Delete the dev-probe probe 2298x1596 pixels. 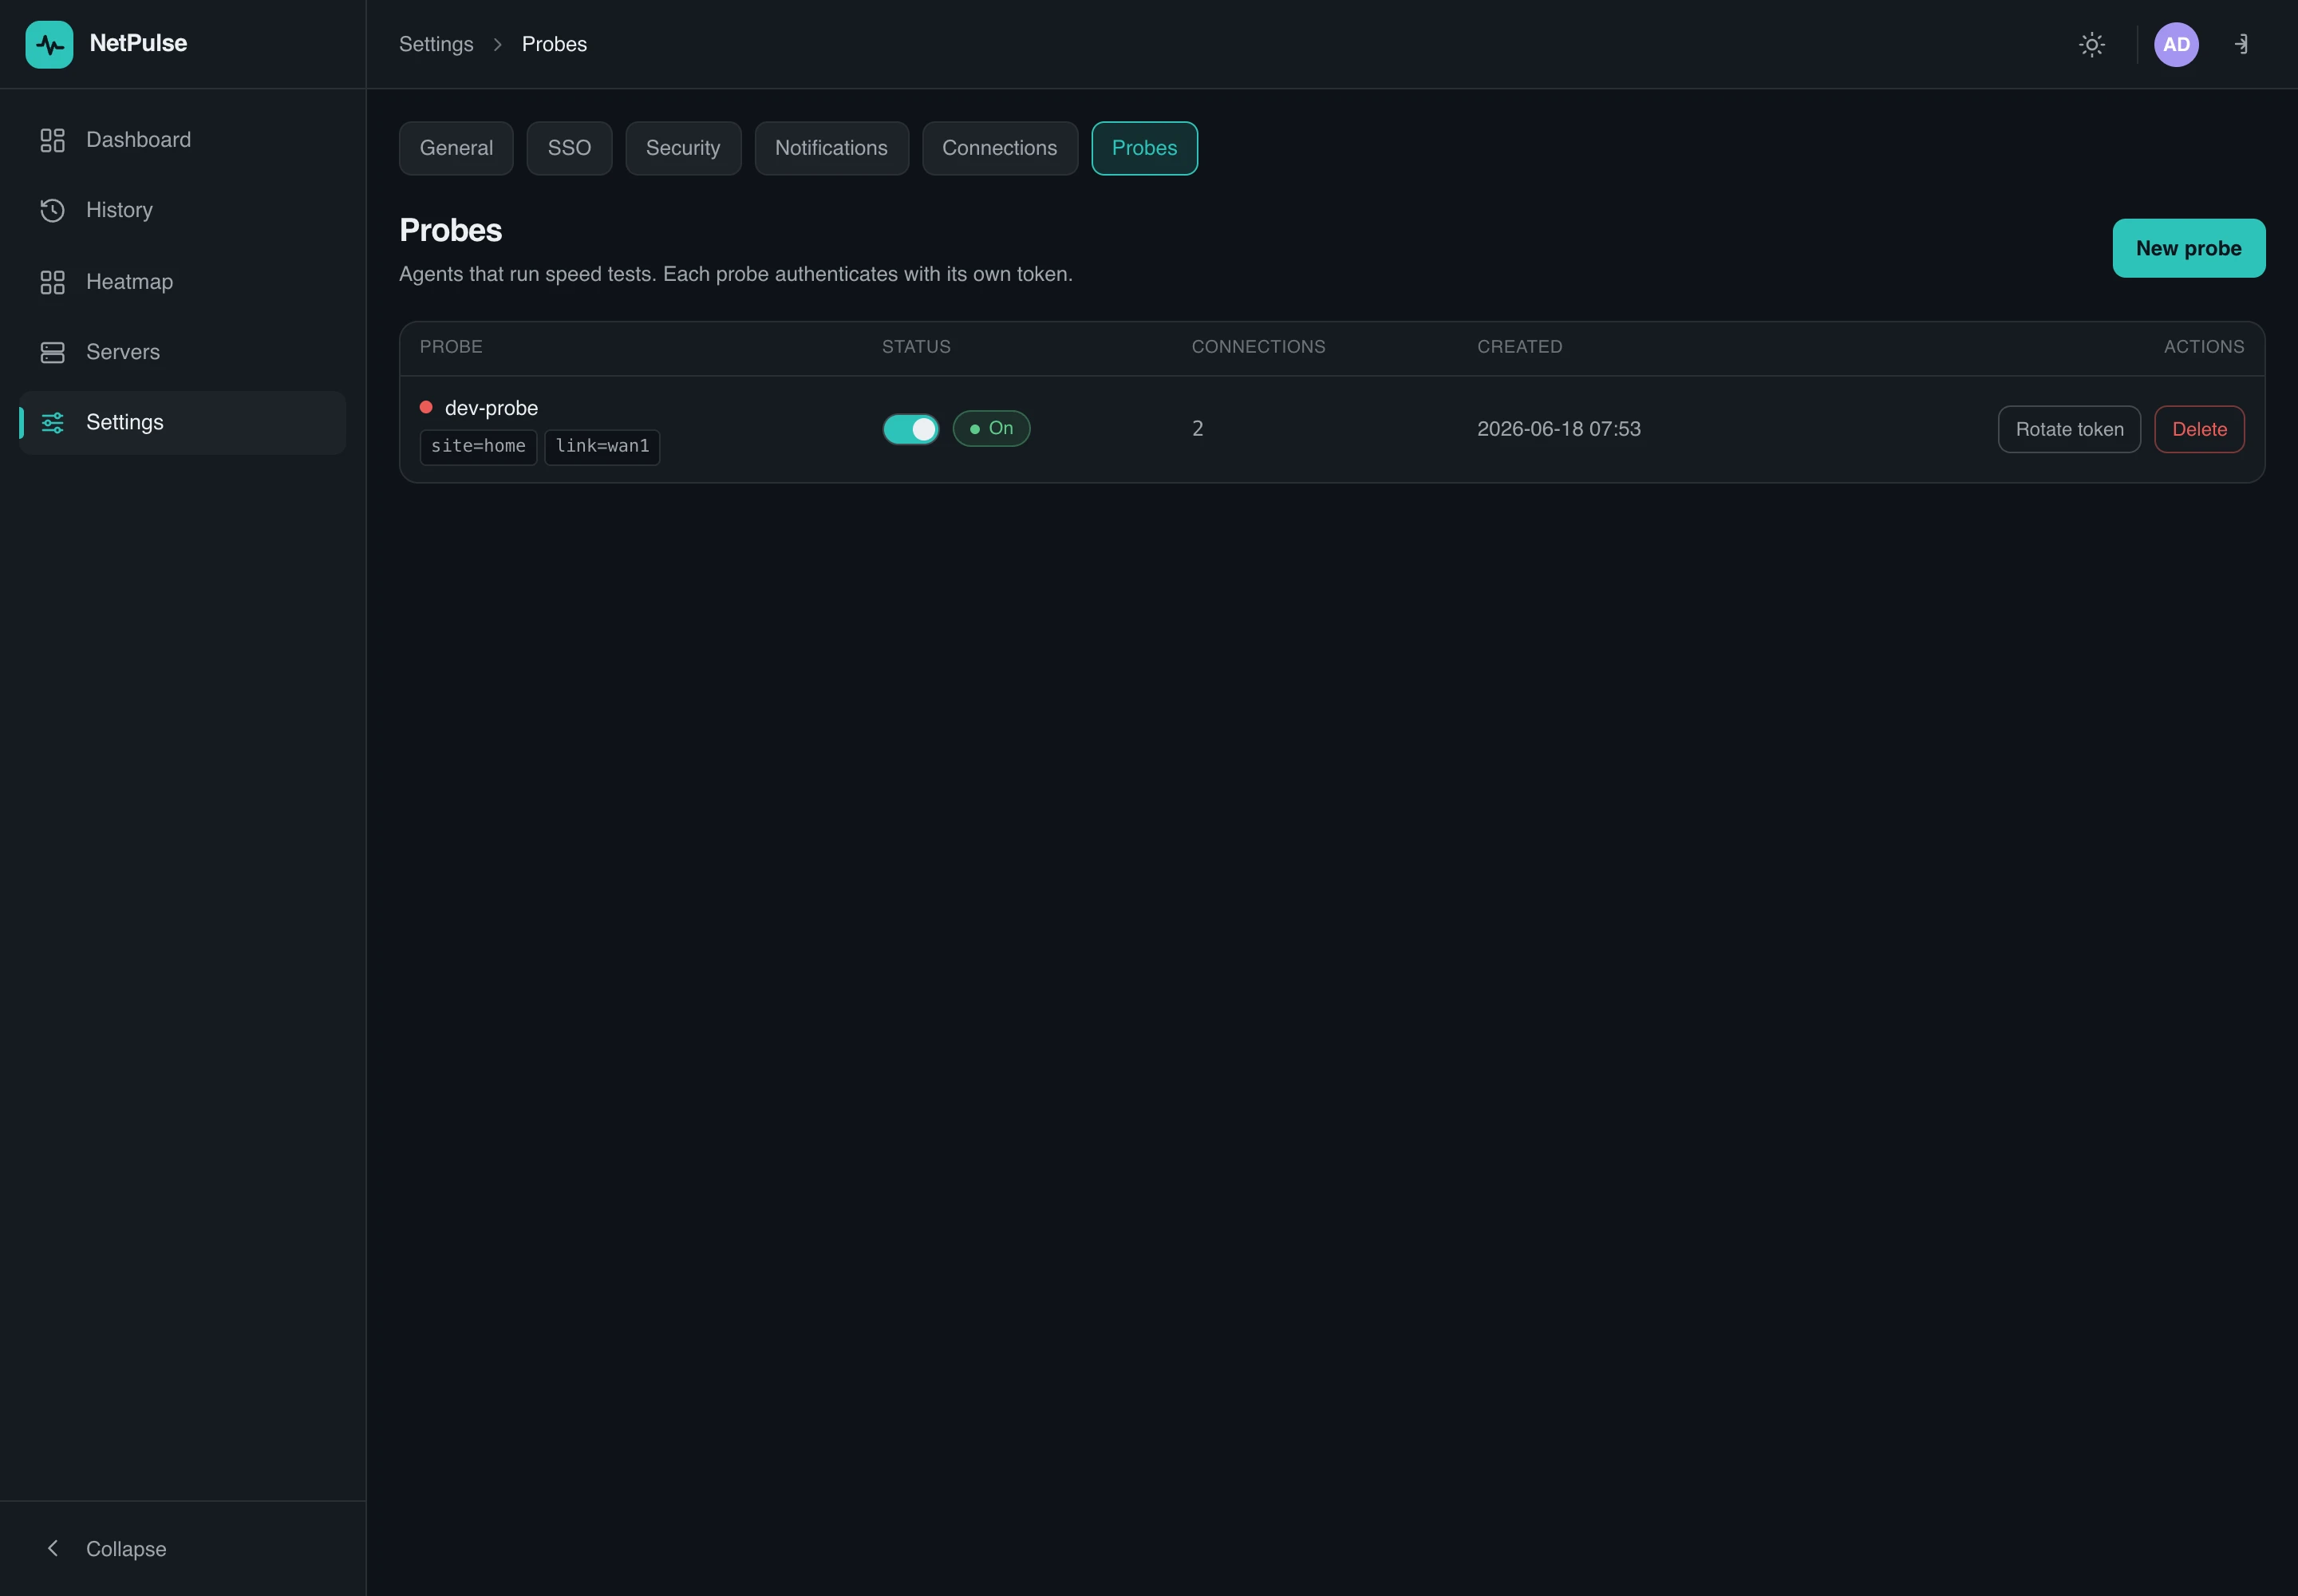(2199, 429)
